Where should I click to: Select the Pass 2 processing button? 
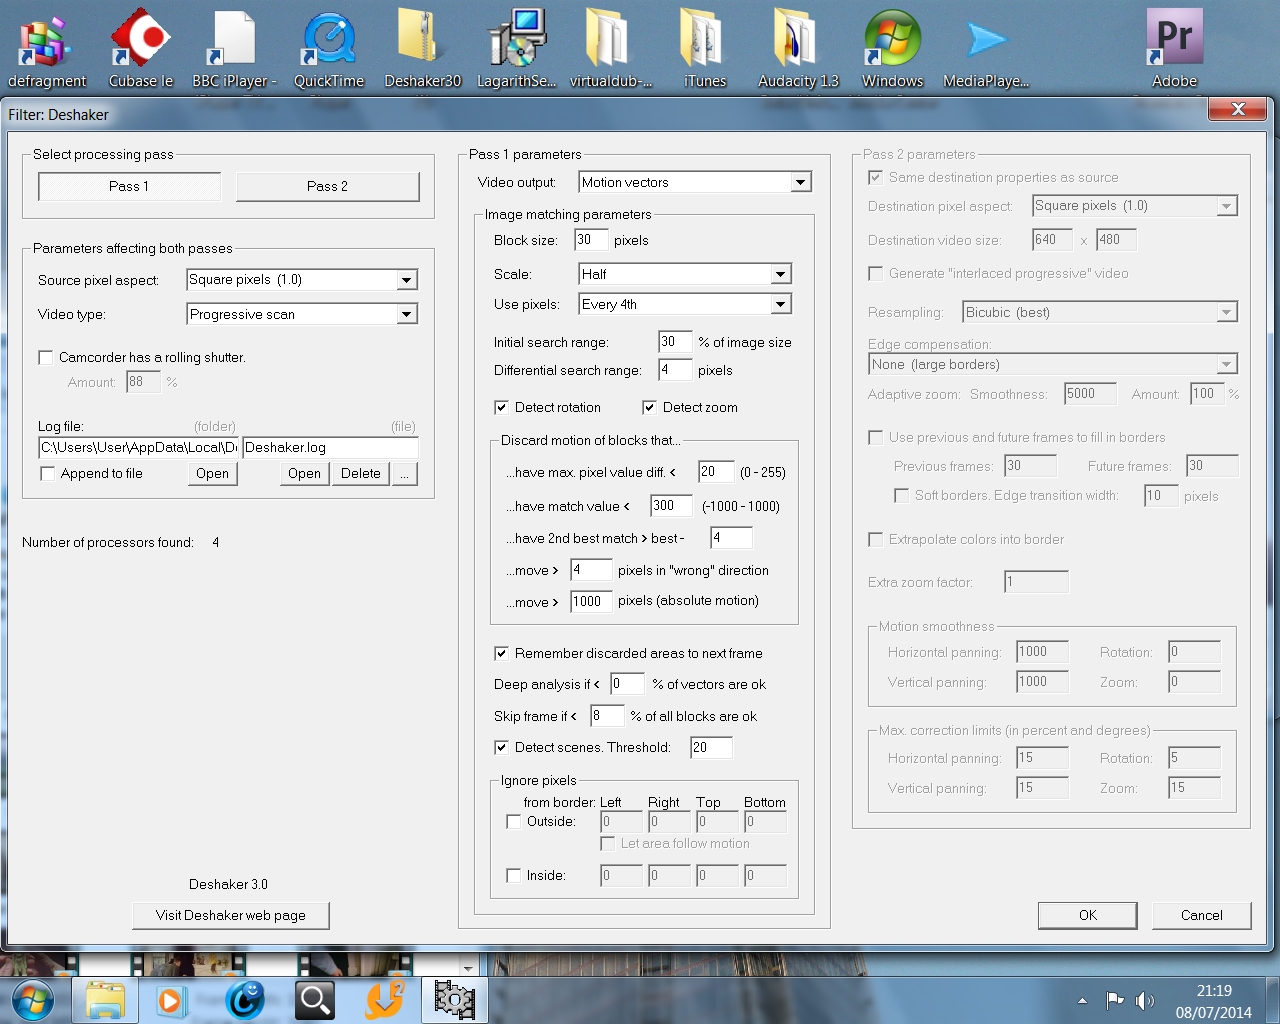[x=327, y=186]
